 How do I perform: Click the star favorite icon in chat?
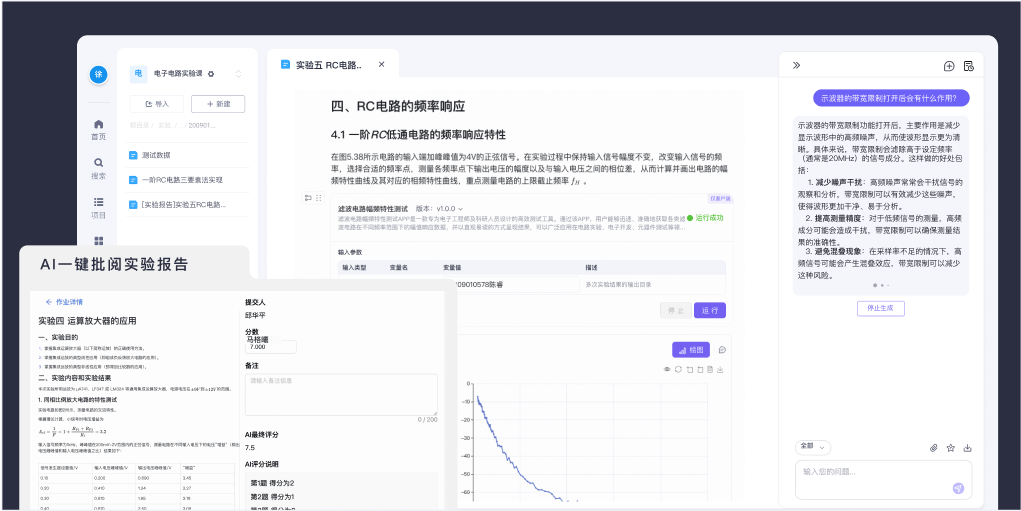pyautogui.click(x=950, y=448)
